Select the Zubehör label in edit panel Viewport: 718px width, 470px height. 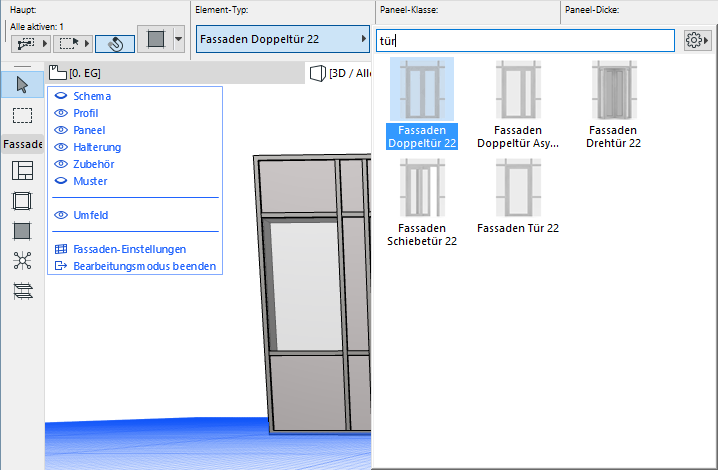click(94, 164)
